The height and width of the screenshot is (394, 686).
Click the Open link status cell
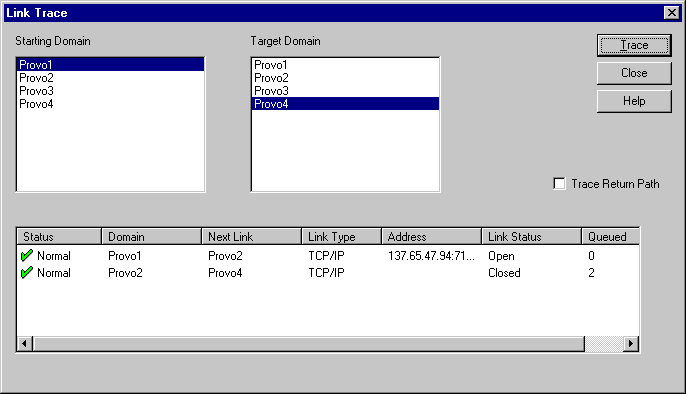click(x=501, y=256)
